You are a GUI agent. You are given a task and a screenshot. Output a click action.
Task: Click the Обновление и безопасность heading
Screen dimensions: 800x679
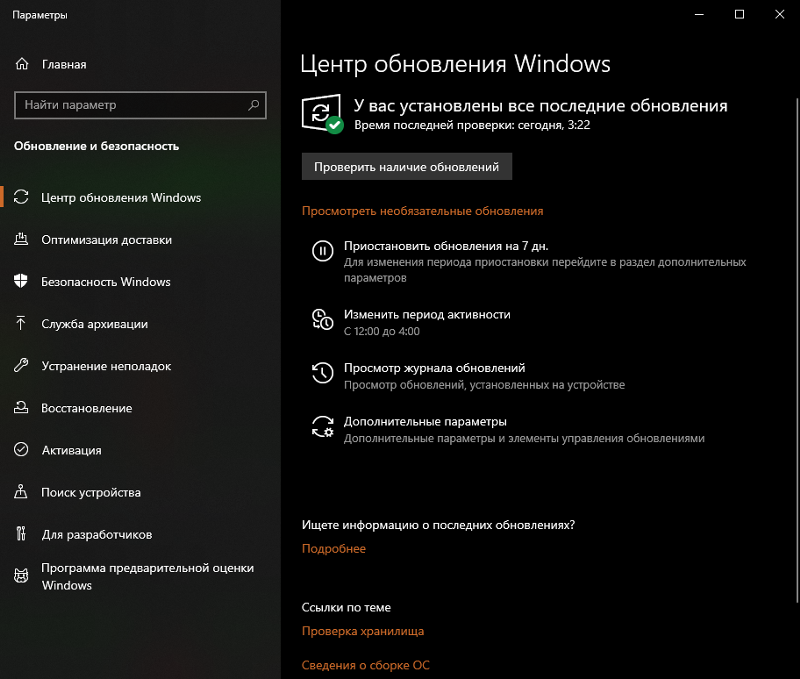(x=96, y=146)
